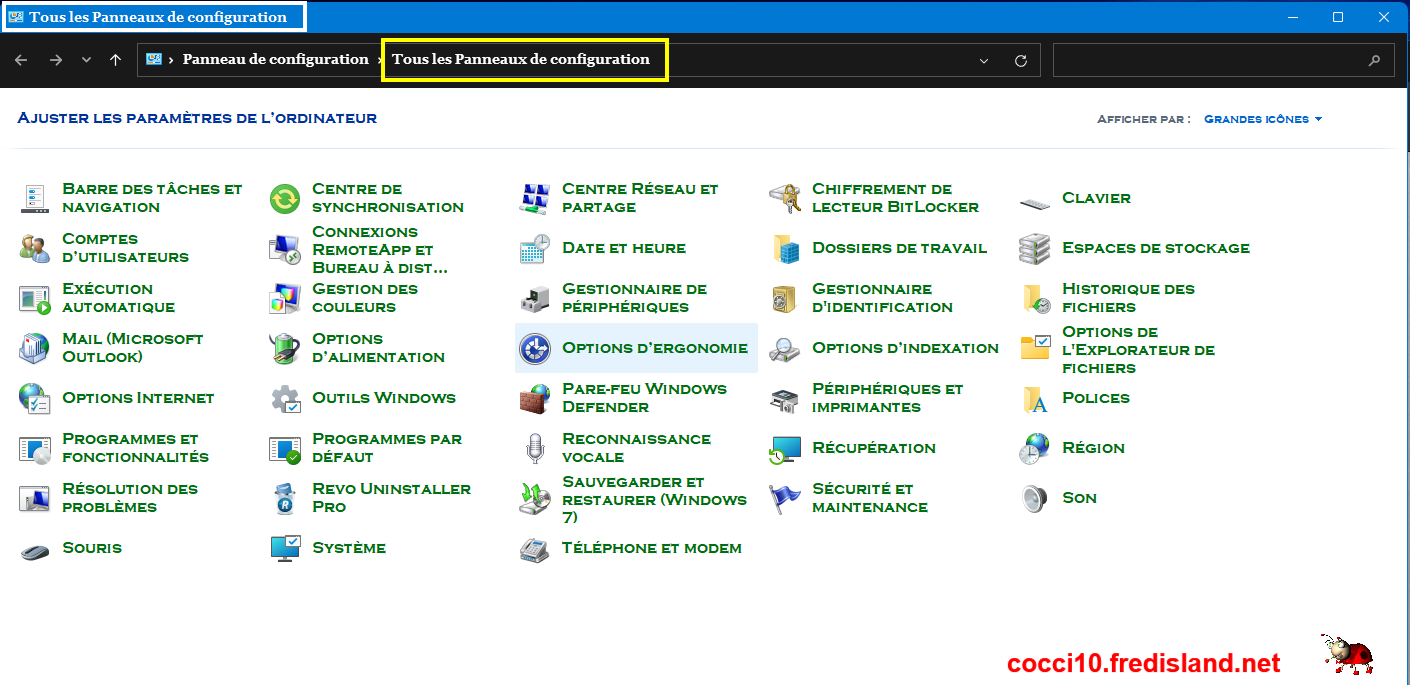
Task: Refresh the Control Panel view
Action: tap(1021, 60)
